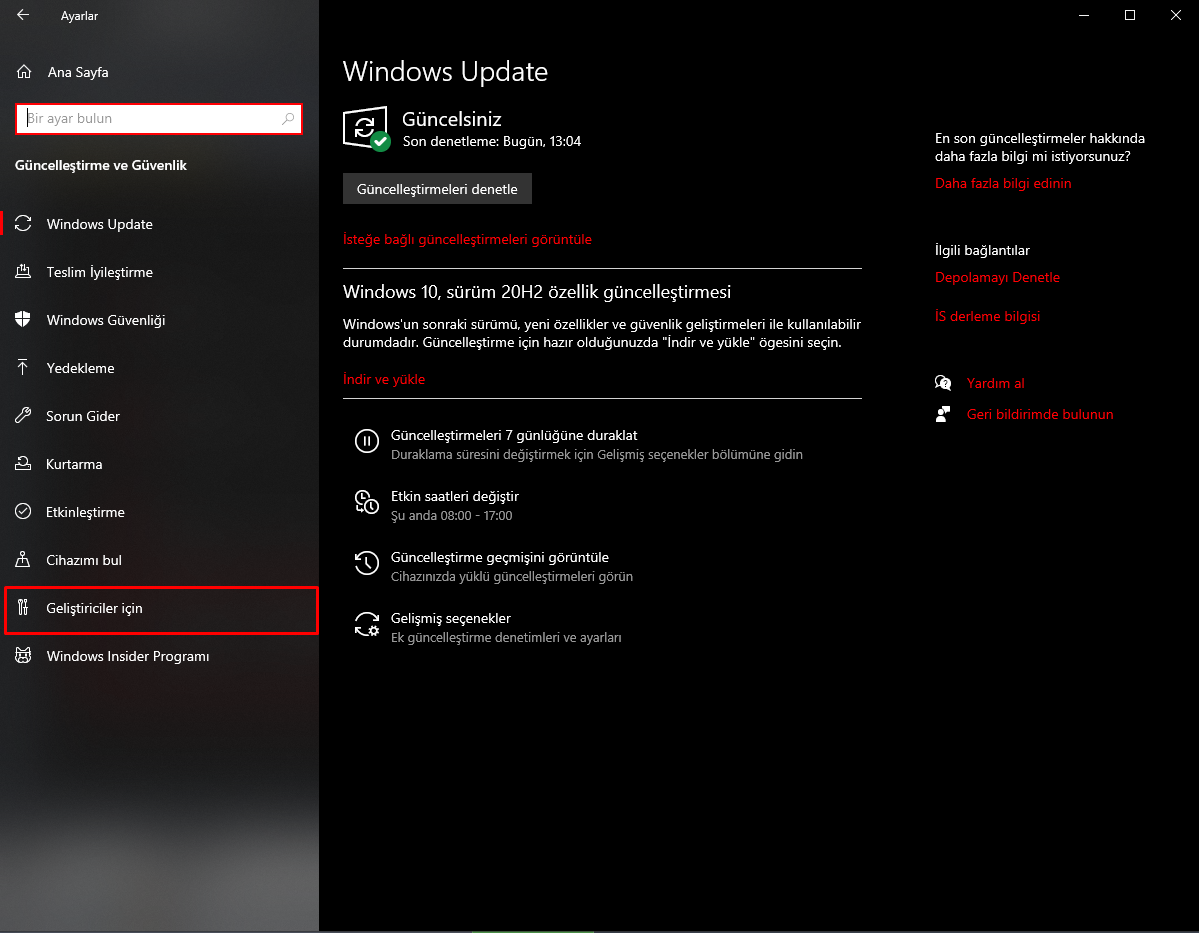Screen dimensions: 1199x933
Task: Click the Kurtarma recovery icon
Action: pos(23,463)
